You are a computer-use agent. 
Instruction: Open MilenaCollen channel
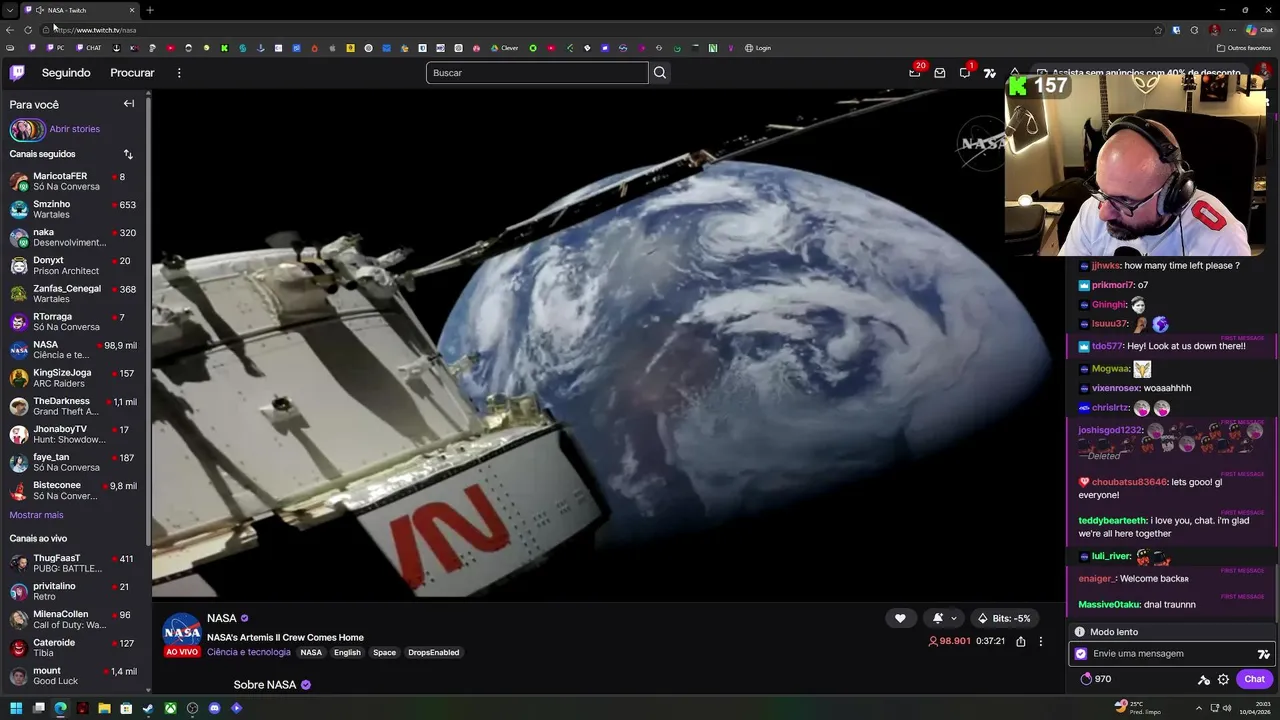coord(75,619)
